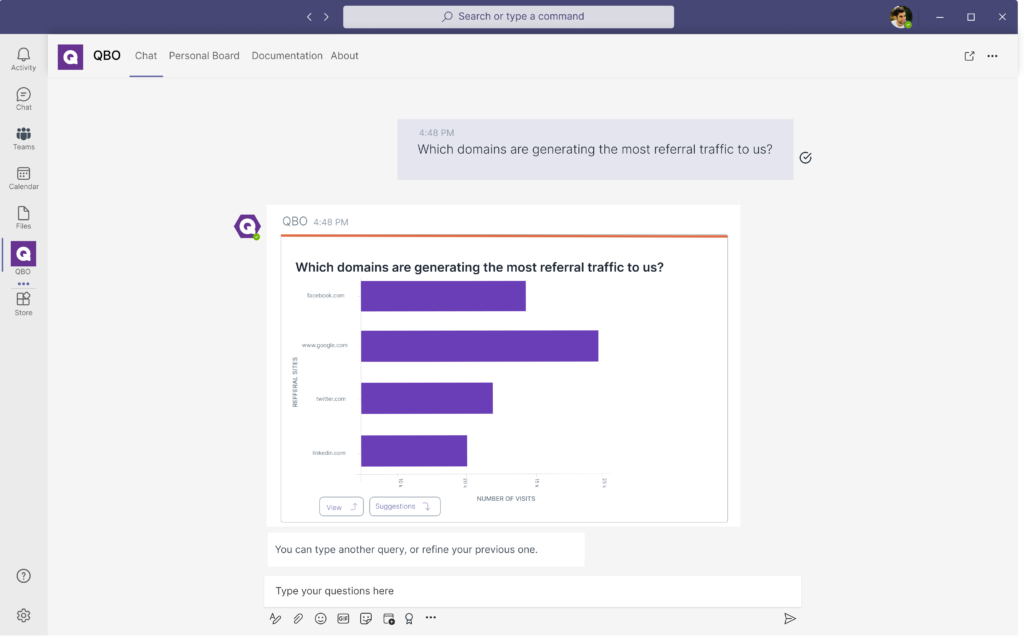Open the Activity feed in sidebar
The width and height of the screenshot is (1024, 636).
click(23, 59)
